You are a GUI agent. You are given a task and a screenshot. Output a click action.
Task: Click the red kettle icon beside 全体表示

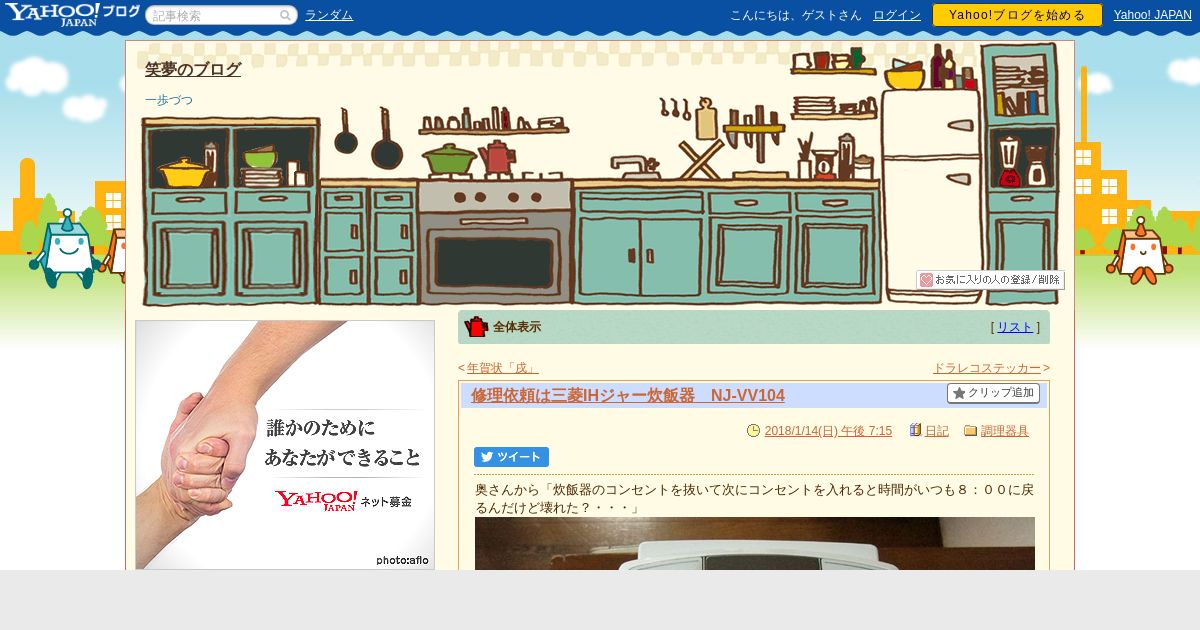click(x=476, y=327)
